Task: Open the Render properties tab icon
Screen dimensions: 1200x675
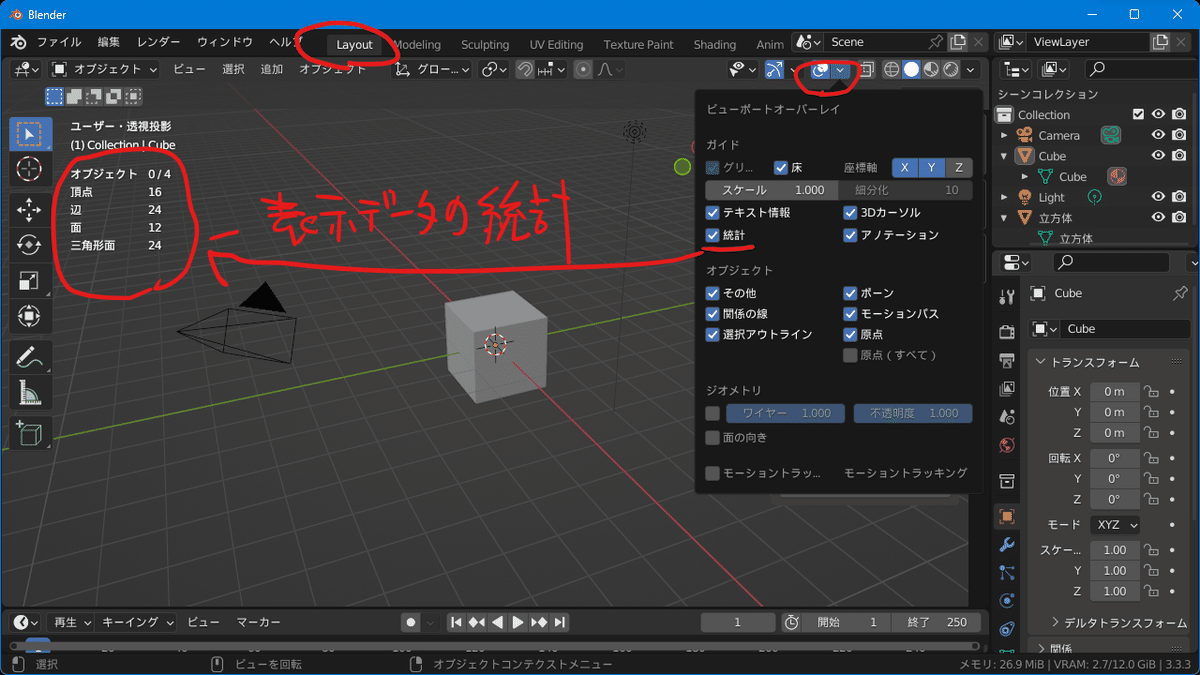Action: (1007, 331)
